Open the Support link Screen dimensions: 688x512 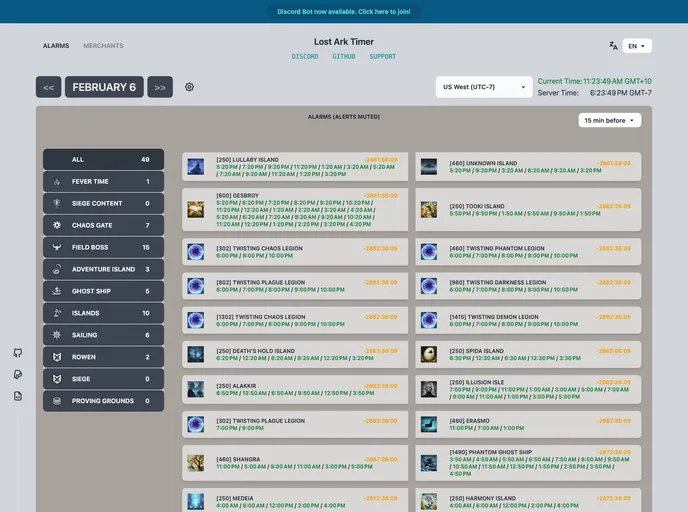point(383,56)
